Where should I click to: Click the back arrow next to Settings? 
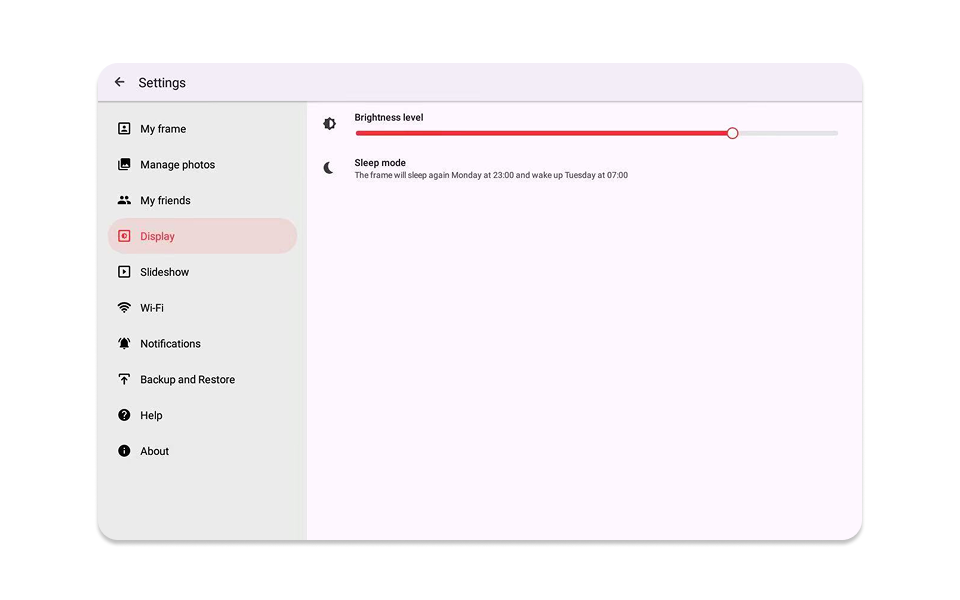coord(120,82)
